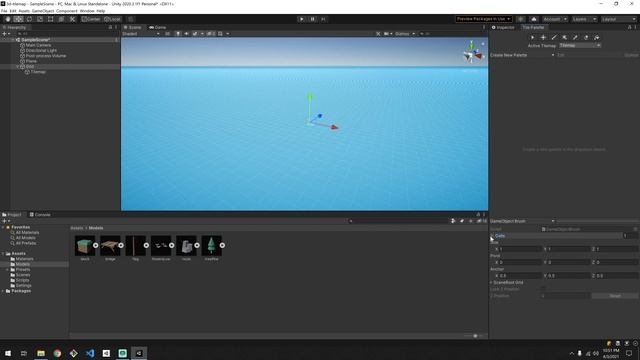Collapse the Assets folder tree

coord(3,253)
